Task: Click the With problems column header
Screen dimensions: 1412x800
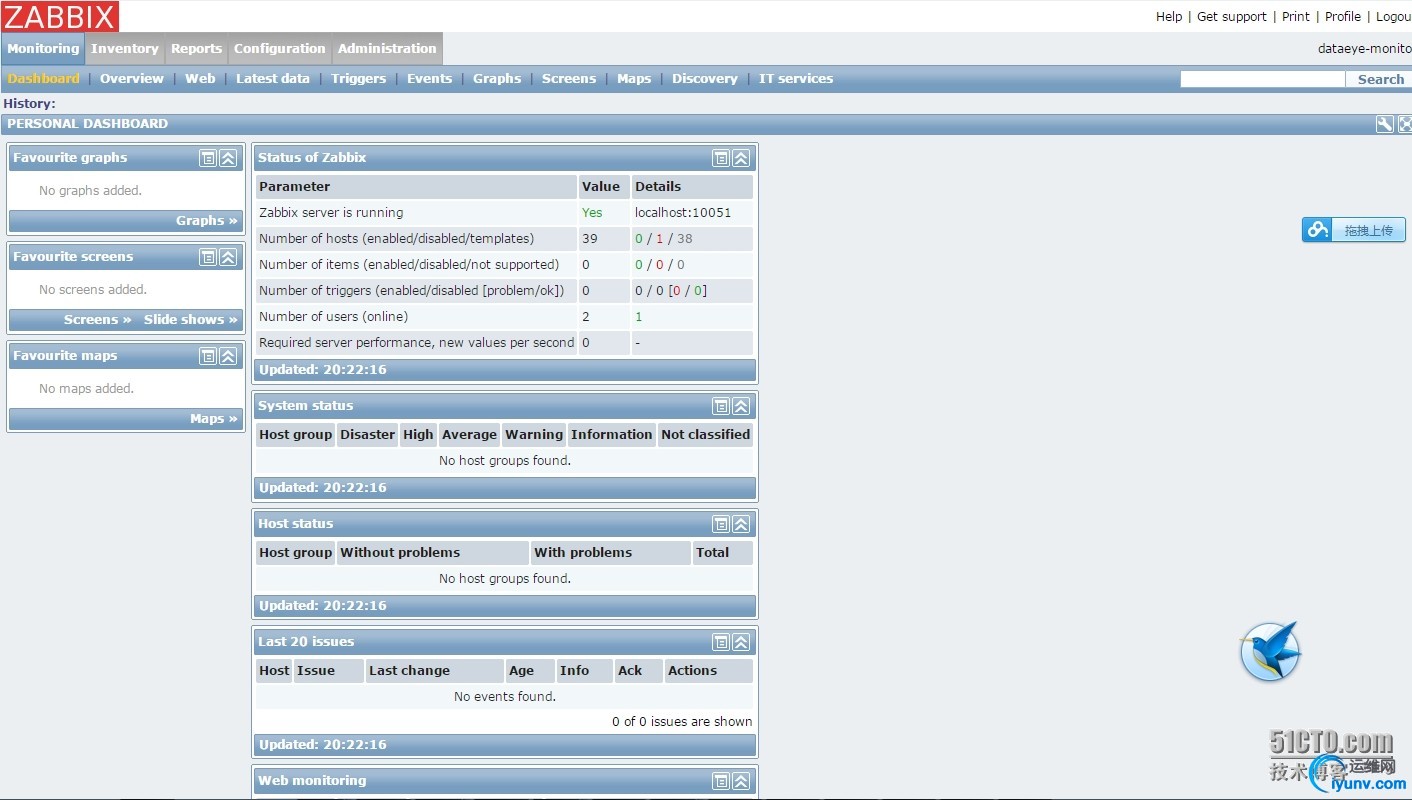Action: click(x=610, y=553)
